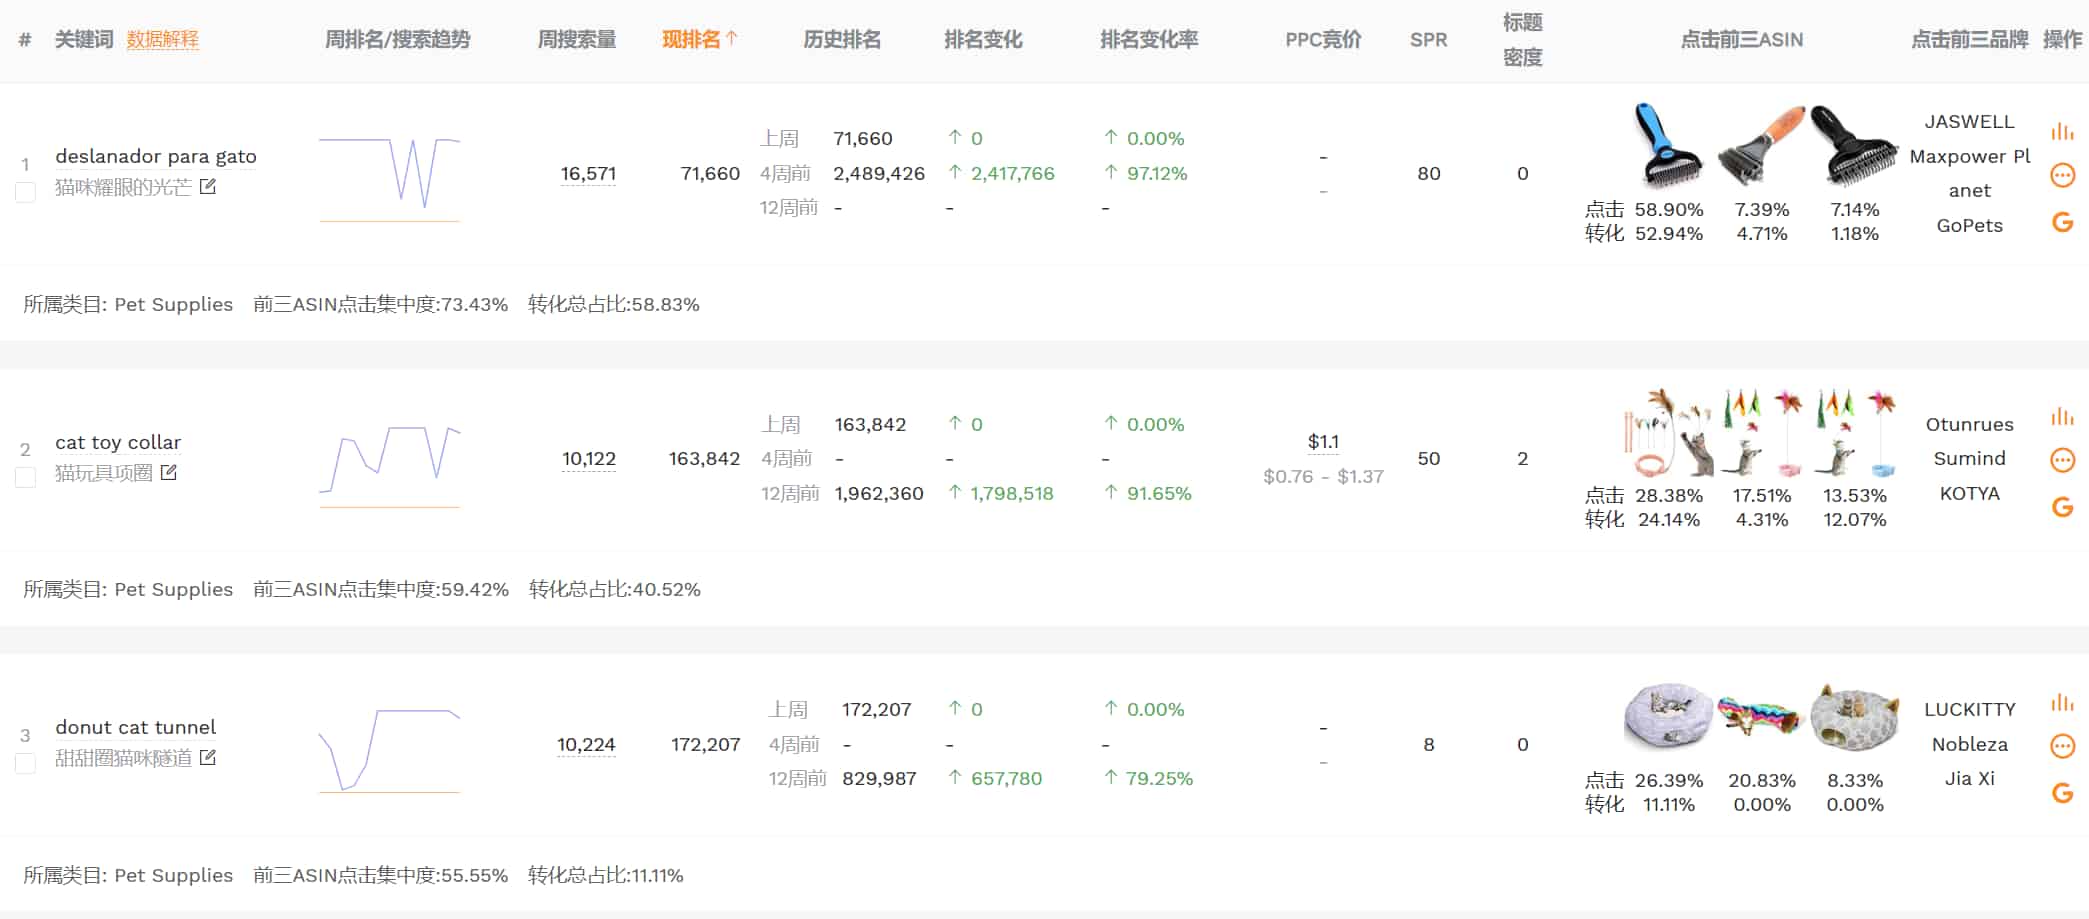Click the bar chart icon for "donut cat tunnel"
The height and width of the screenshot is (919, 2089).
(x=2063, y=703)
